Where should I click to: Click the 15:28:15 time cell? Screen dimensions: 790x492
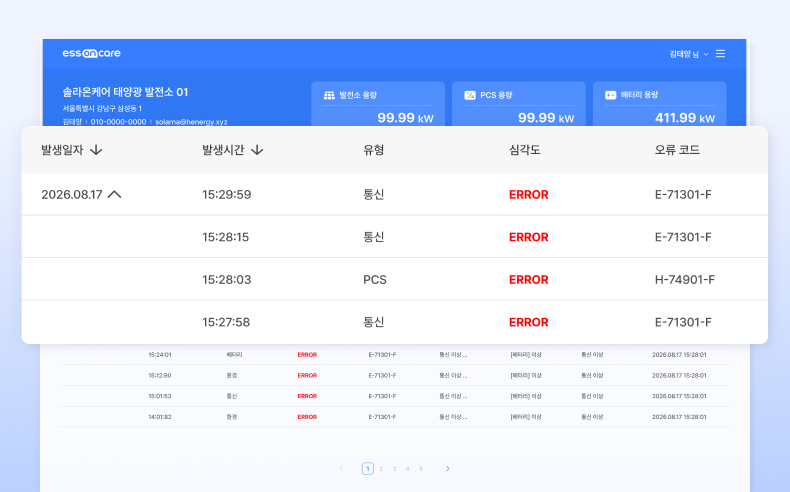(x=226, y=237)
